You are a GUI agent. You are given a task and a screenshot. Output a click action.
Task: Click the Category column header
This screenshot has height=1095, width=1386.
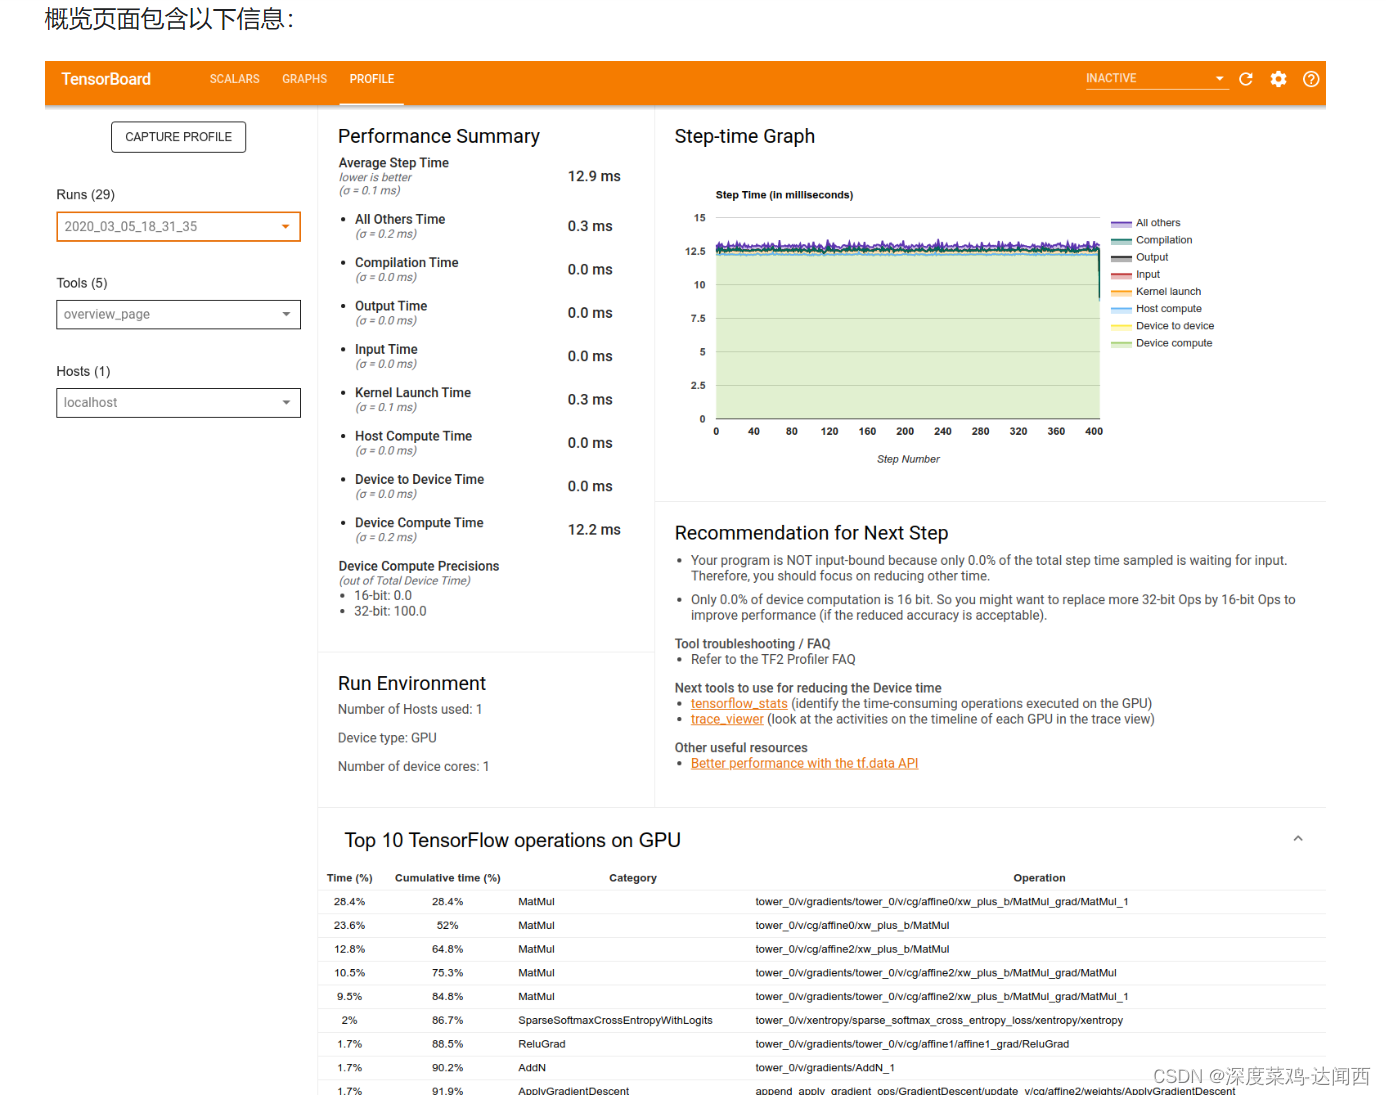[x=633, y=878]
